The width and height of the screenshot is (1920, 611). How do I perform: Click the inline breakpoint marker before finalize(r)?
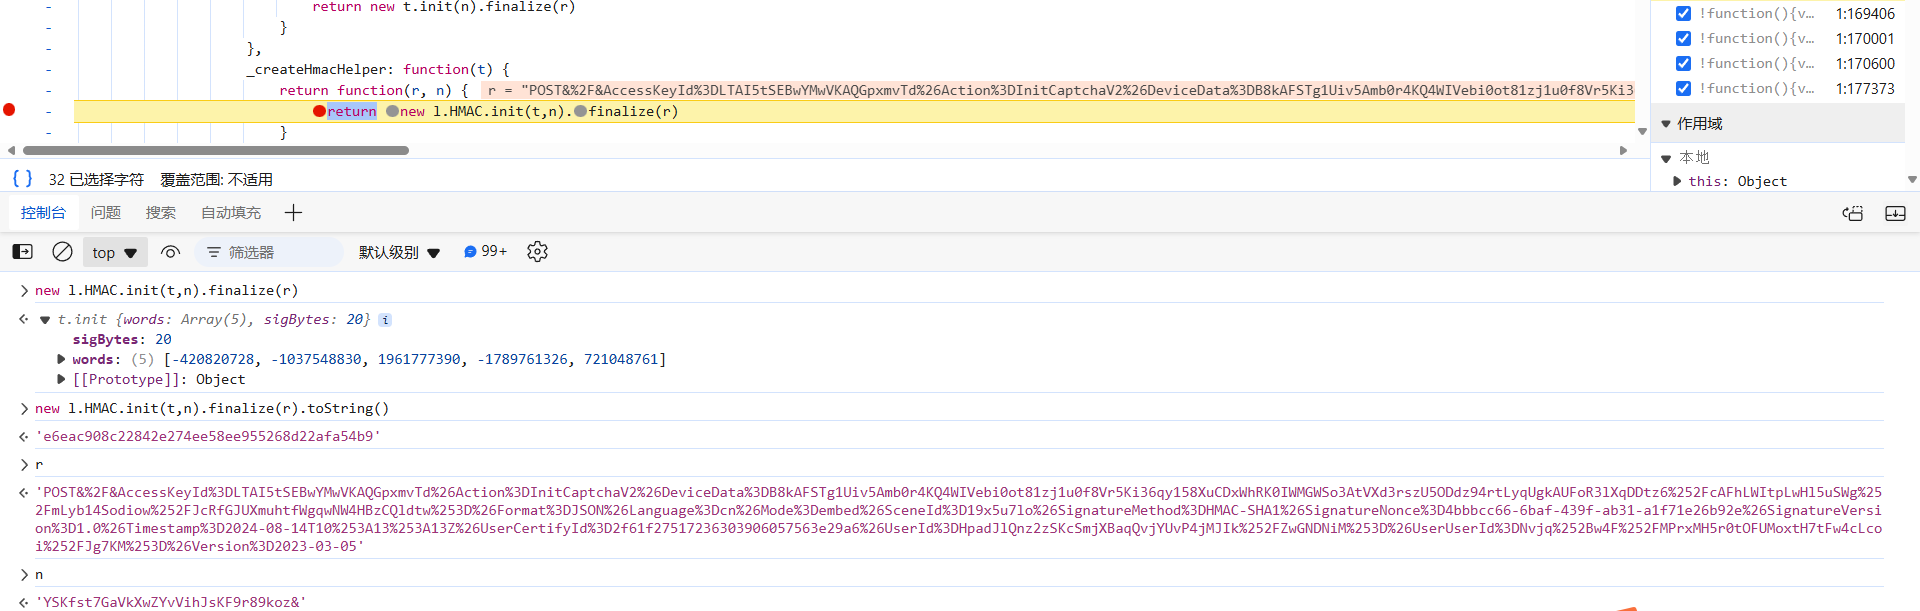[x=580, y=111]
